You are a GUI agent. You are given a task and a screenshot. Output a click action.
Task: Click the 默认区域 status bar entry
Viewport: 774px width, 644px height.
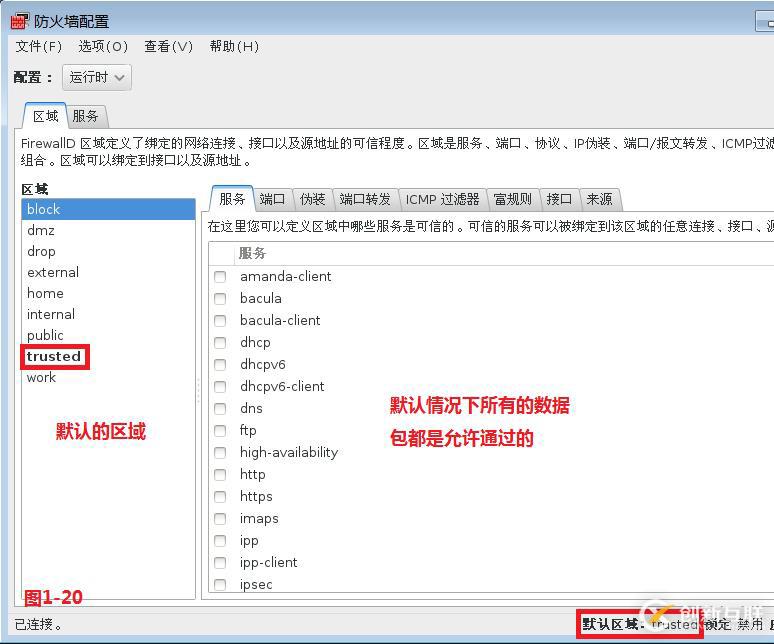tap(640, 624)
